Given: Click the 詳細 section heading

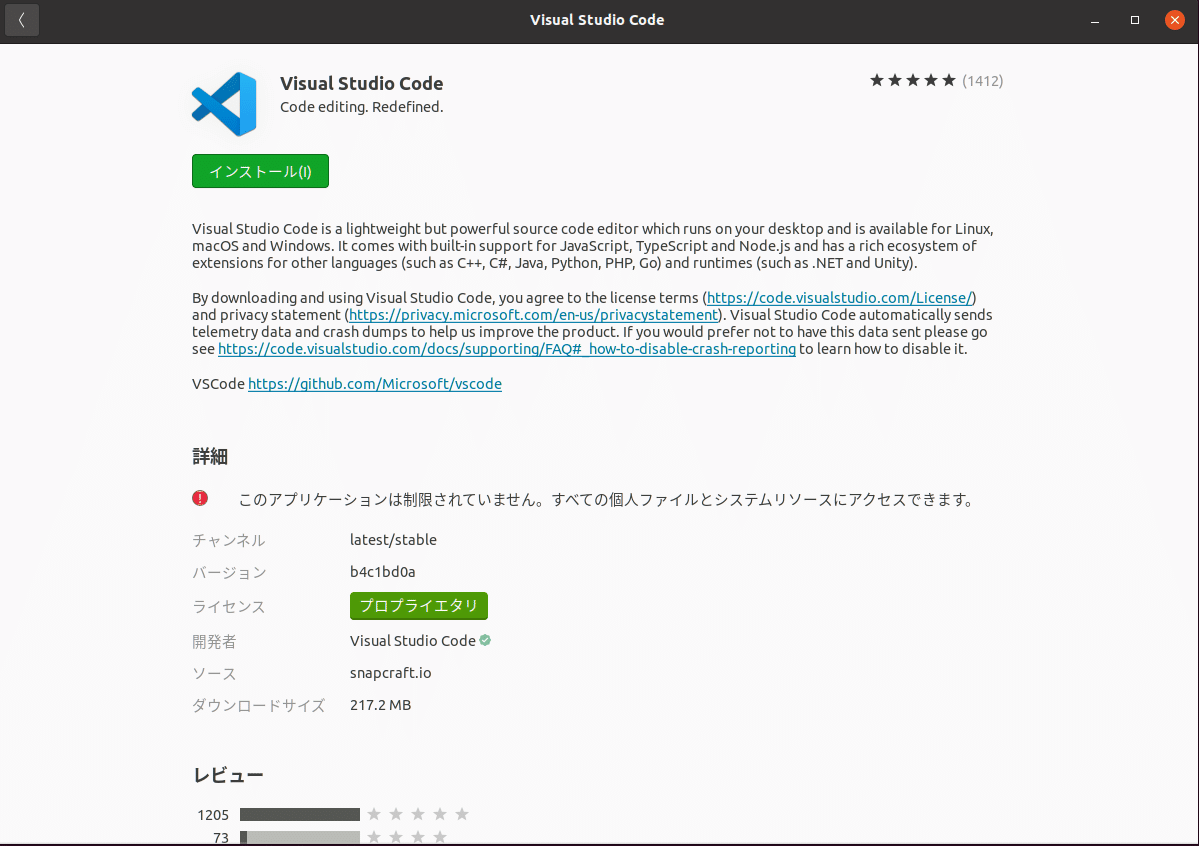Looking at the screenshot, I should pos(210,457).
